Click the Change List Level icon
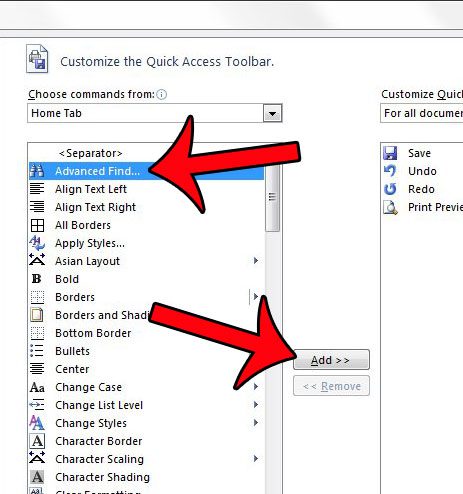Screen dimensions: 463x494 (37, 405)
